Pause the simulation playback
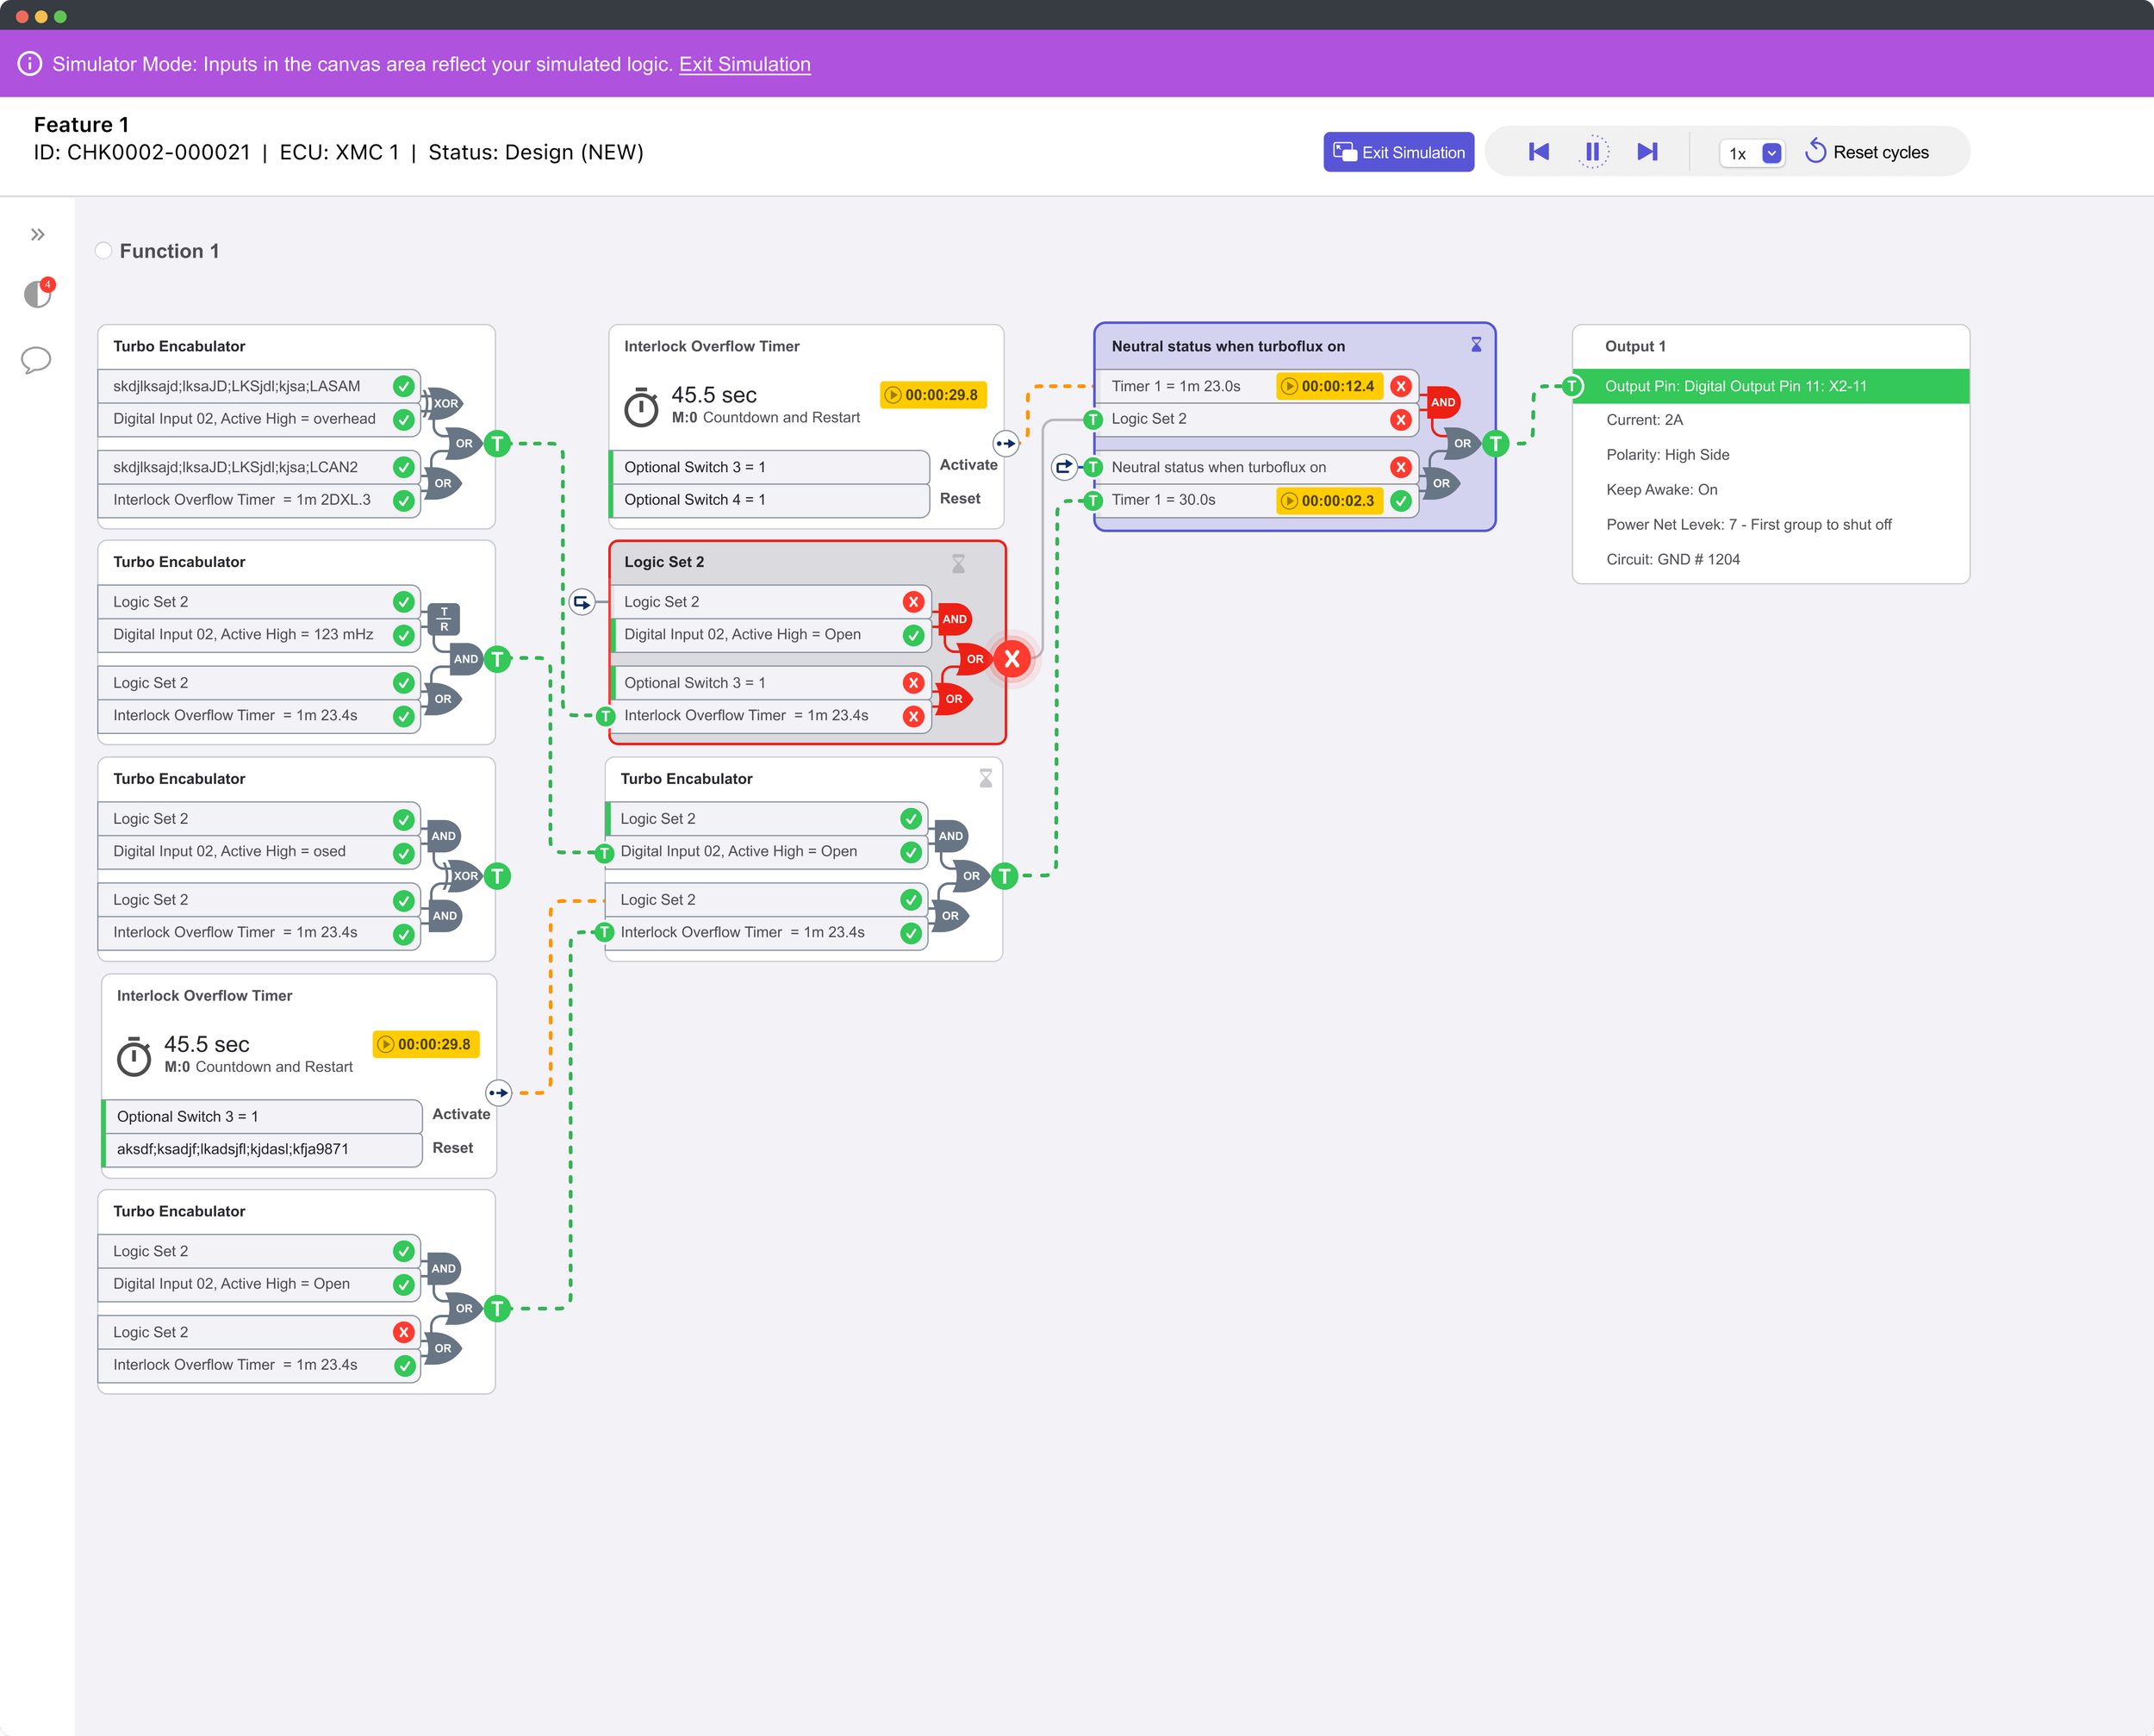 point(1592,152)
